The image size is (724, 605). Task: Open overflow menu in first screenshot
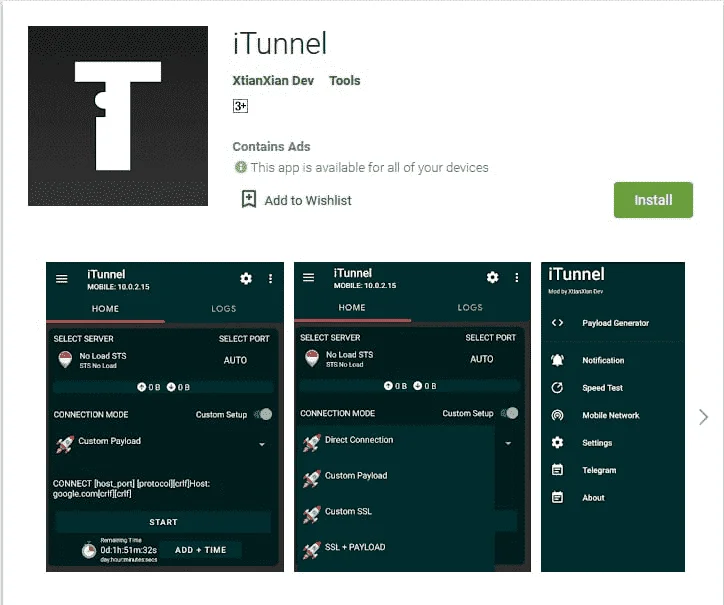(271, 278)
